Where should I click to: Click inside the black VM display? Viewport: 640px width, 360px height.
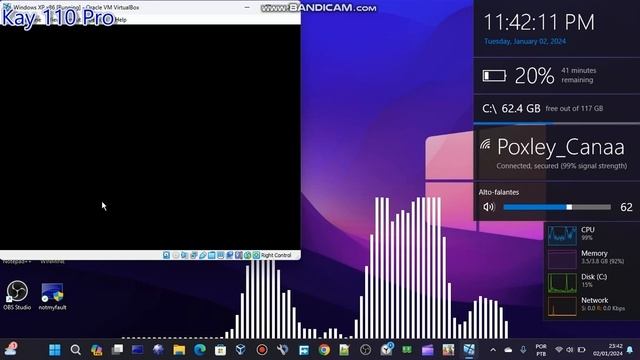(x=150, y=137)
